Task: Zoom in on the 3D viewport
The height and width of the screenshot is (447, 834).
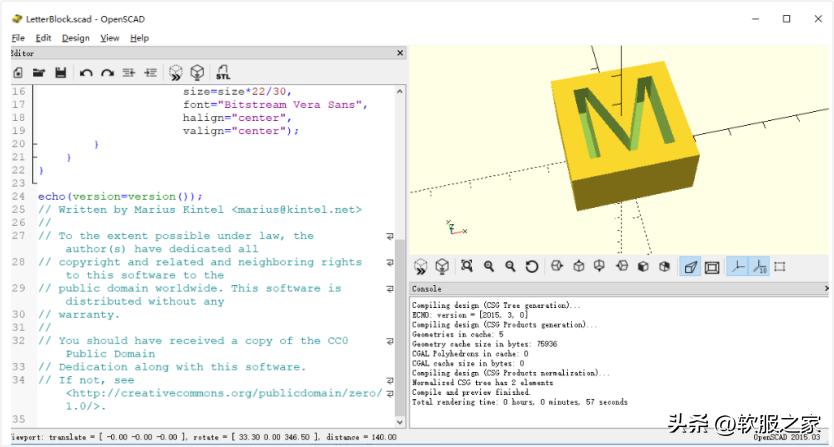Action: pyautogui.click(x=489, y=267)
